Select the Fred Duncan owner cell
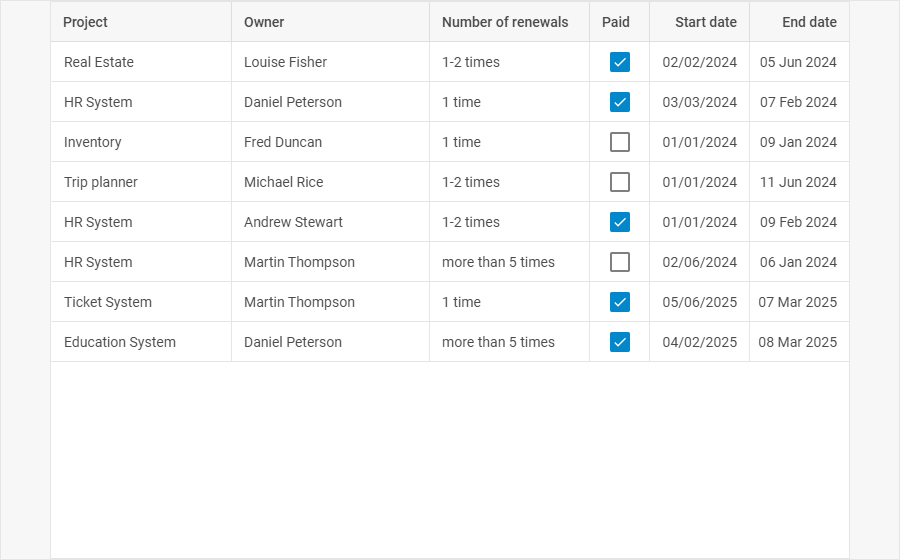The height and width of the screenshot is (560, 901). [x=330, y=142]
